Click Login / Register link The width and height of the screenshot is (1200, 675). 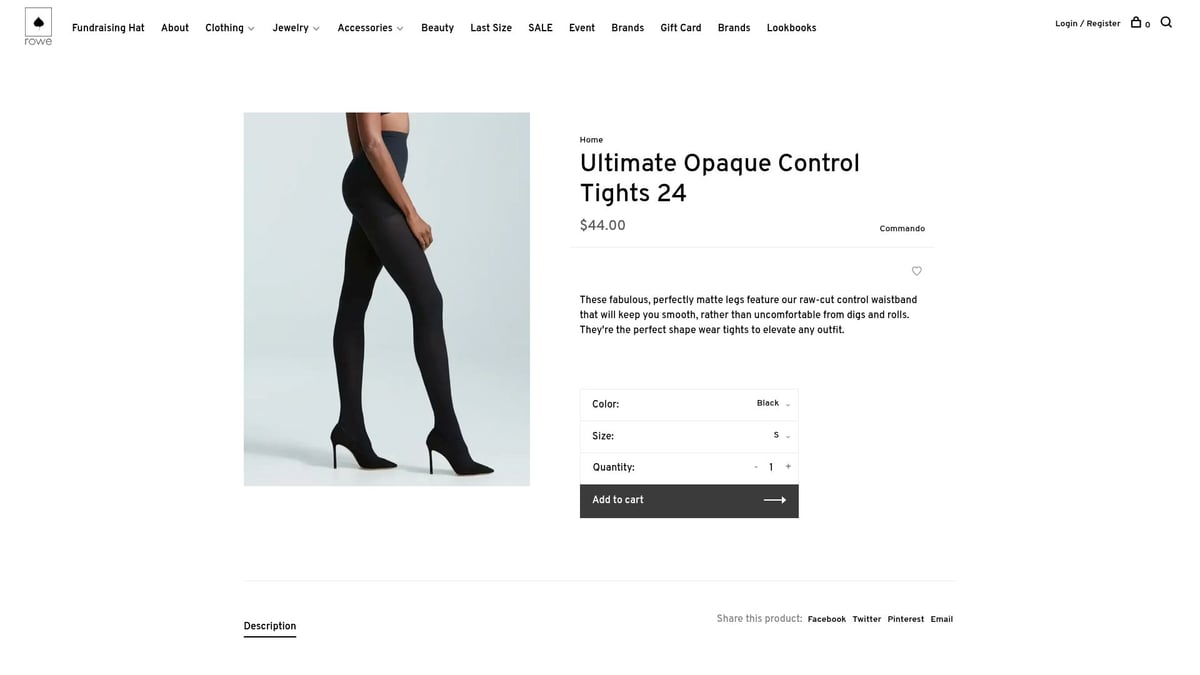coord(1087,23)
